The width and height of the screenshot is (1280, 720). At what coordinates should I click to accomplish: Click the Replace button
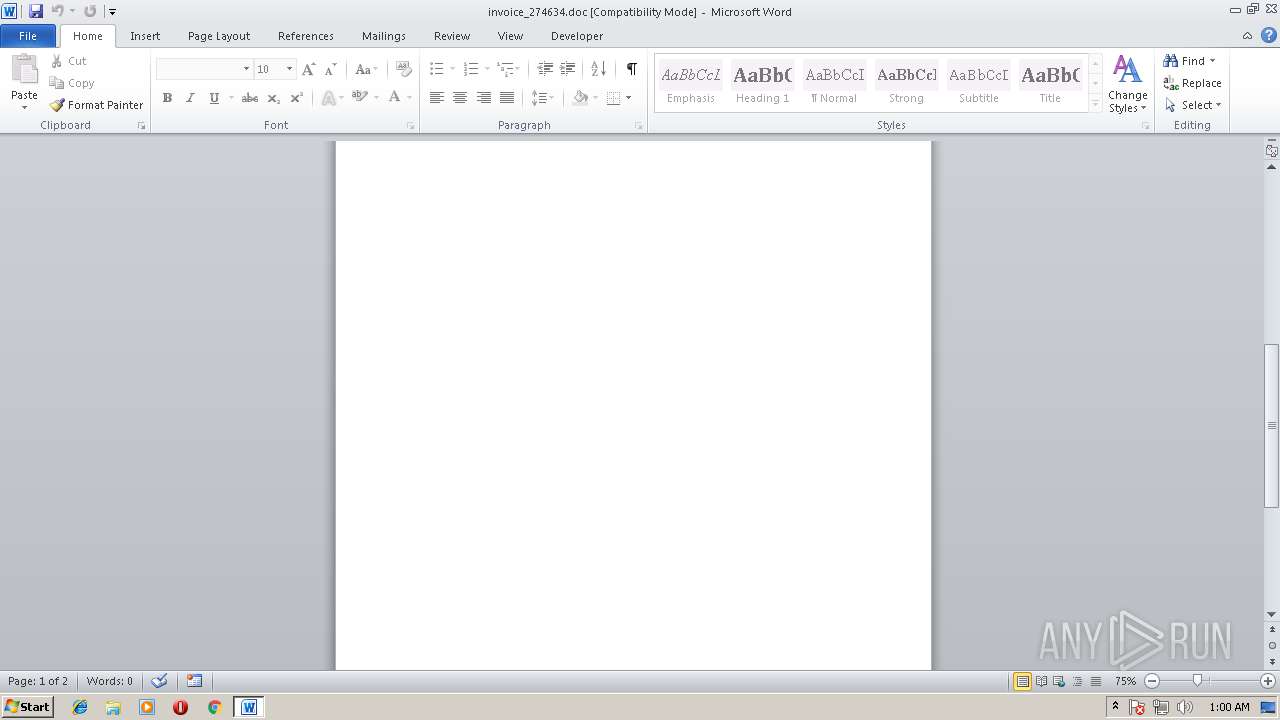(1192, 83)
